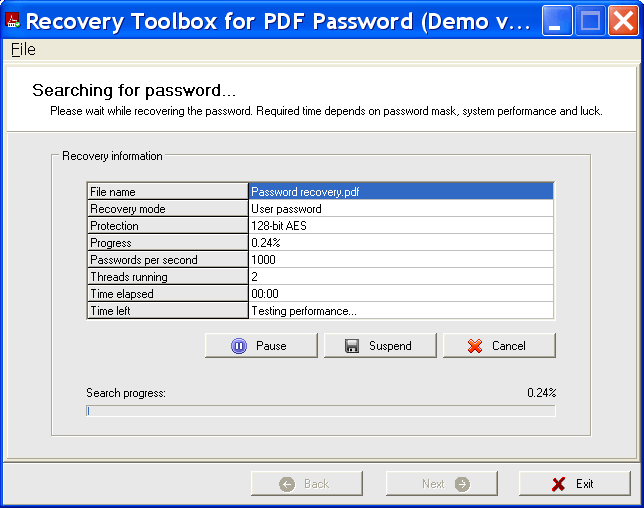Click the 'Time left' row label

[x=168, y=311]
